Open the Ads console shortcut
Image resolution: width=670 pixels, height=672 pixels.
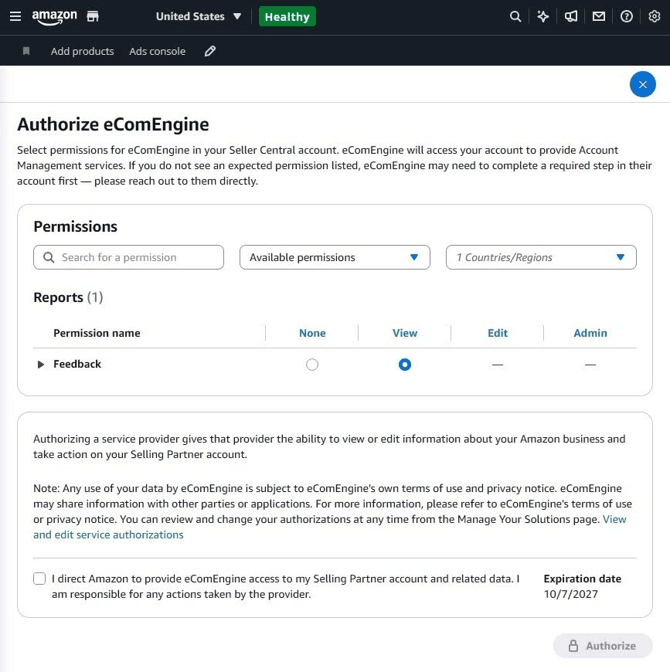click(x=157, y=51)
